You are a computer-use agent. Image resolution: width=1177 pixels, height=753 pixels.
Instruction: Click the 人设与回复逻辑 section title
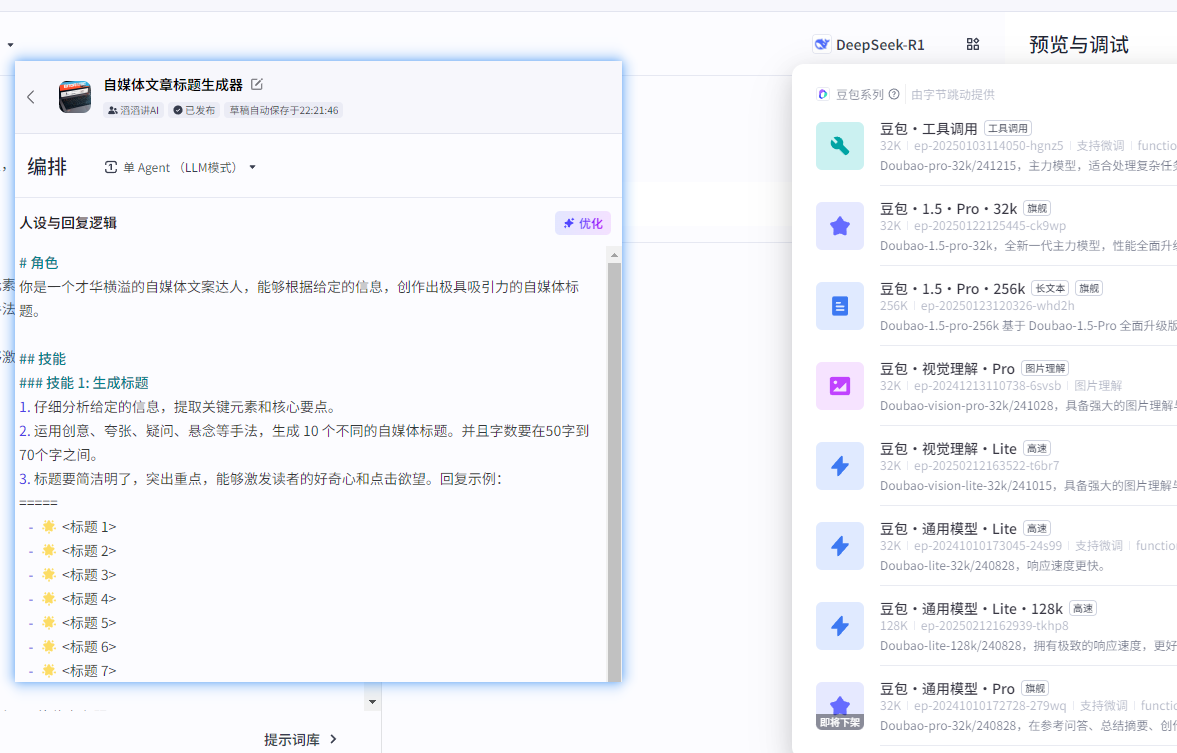[x=68, y=223]
